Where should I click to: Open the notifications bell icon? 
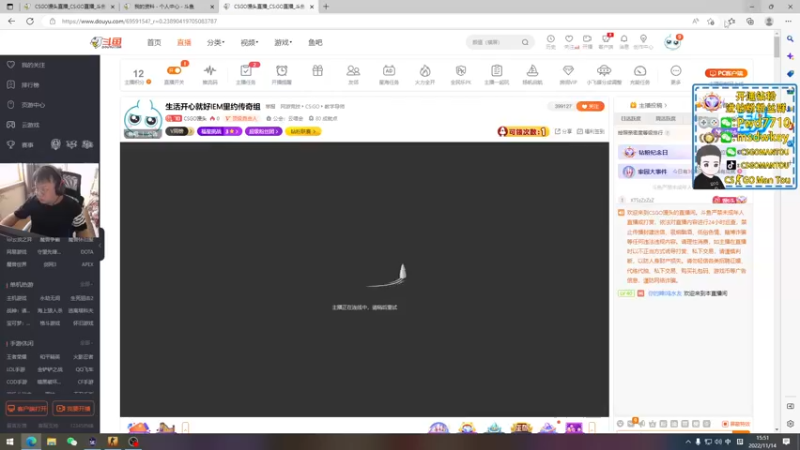624,41
